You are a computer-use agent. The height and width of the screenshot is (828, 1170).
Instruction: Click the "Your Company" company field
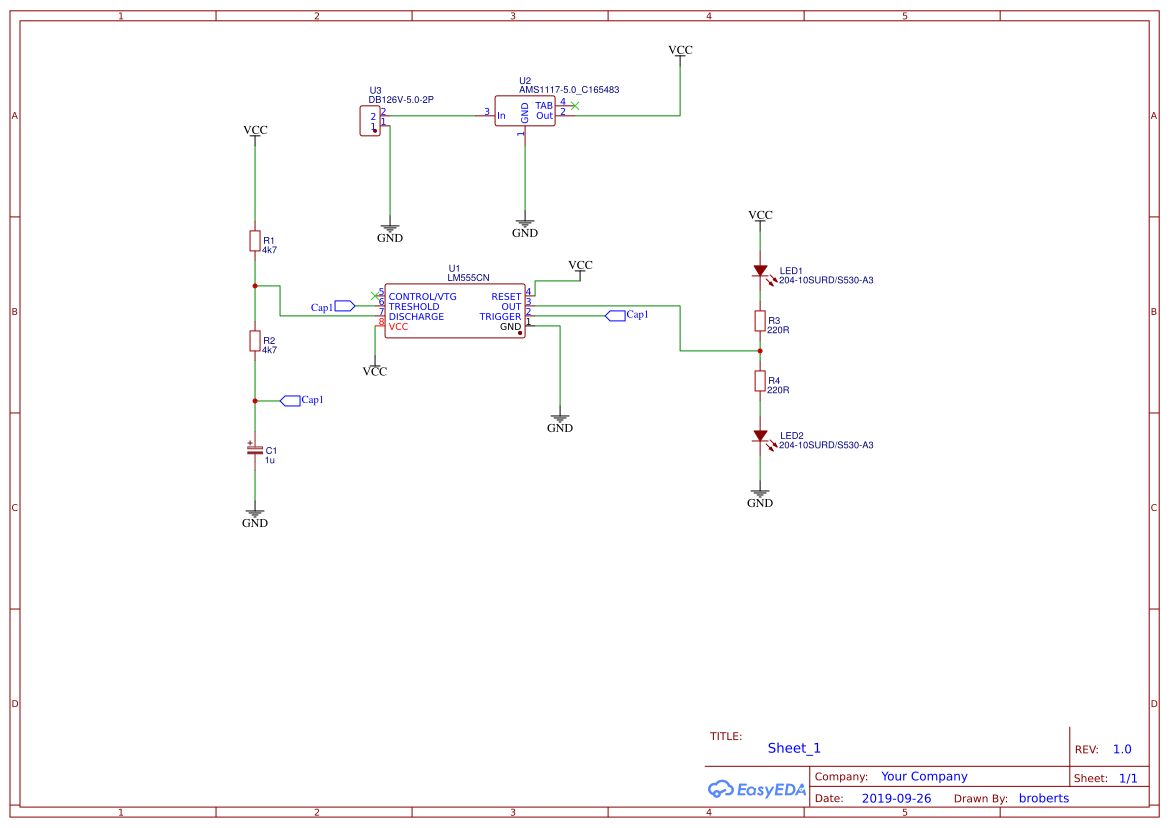(924, 777)
